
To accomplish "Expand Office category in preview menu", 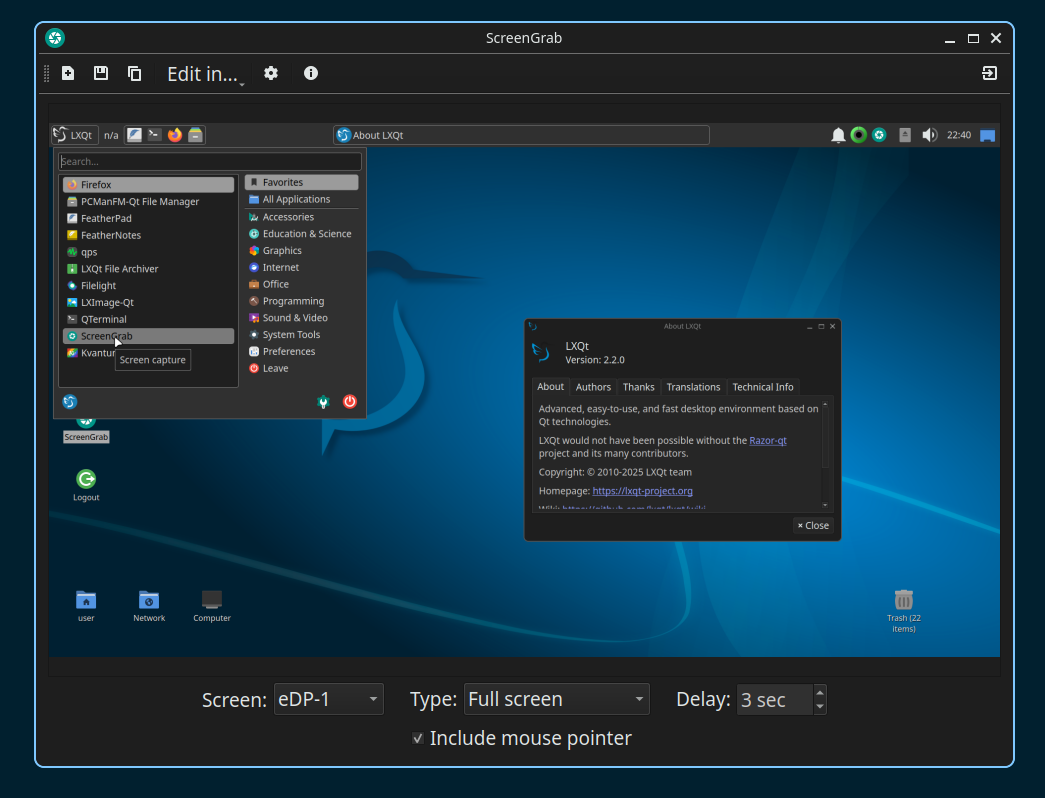I will [301, 284].
